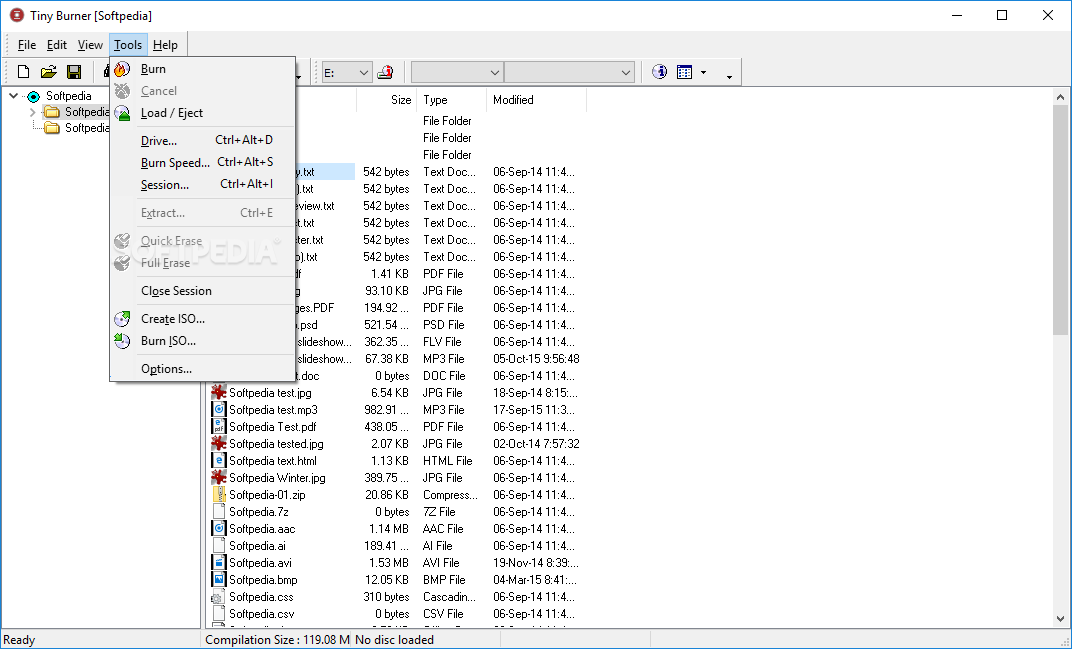
Task: Click the icon of Softpedia test.mp3
Action: point(219,410)
